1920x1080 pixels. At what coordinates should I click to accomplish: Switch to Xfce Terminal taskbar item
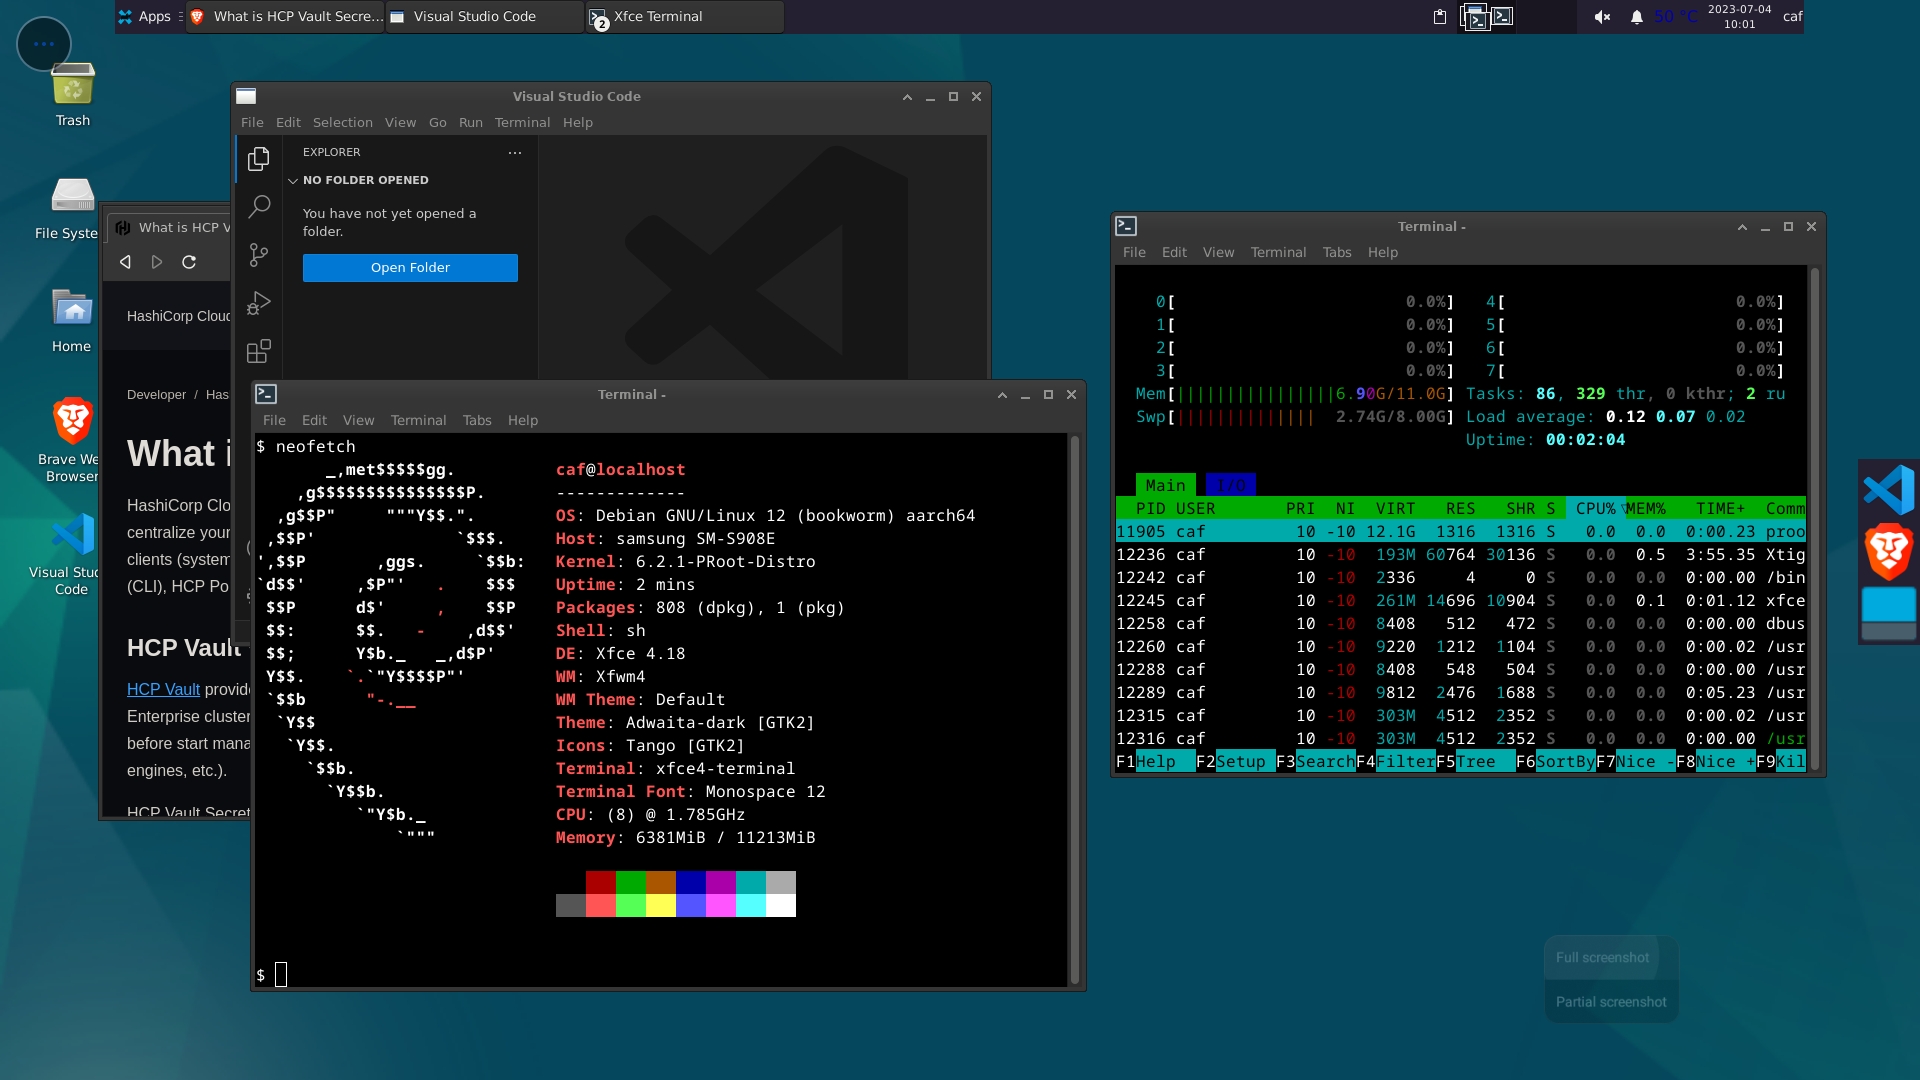pyautogui.click(x=685, y=17)
